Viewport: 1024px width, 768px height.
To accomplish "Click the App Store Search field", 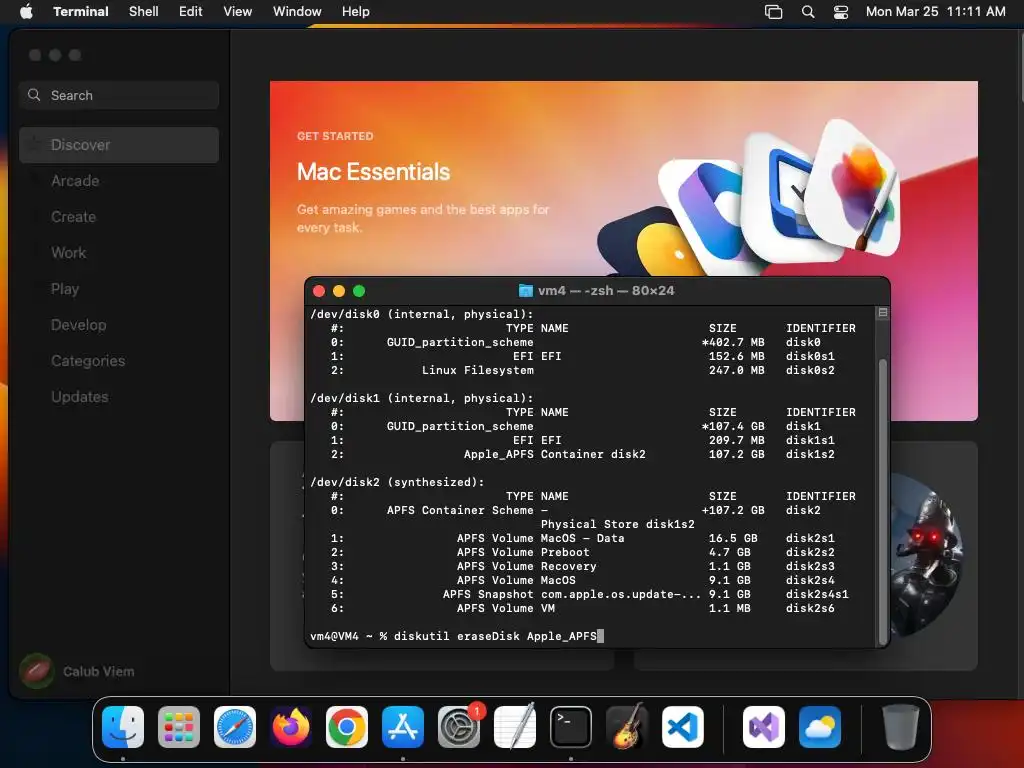I will (x=119, y=95).
